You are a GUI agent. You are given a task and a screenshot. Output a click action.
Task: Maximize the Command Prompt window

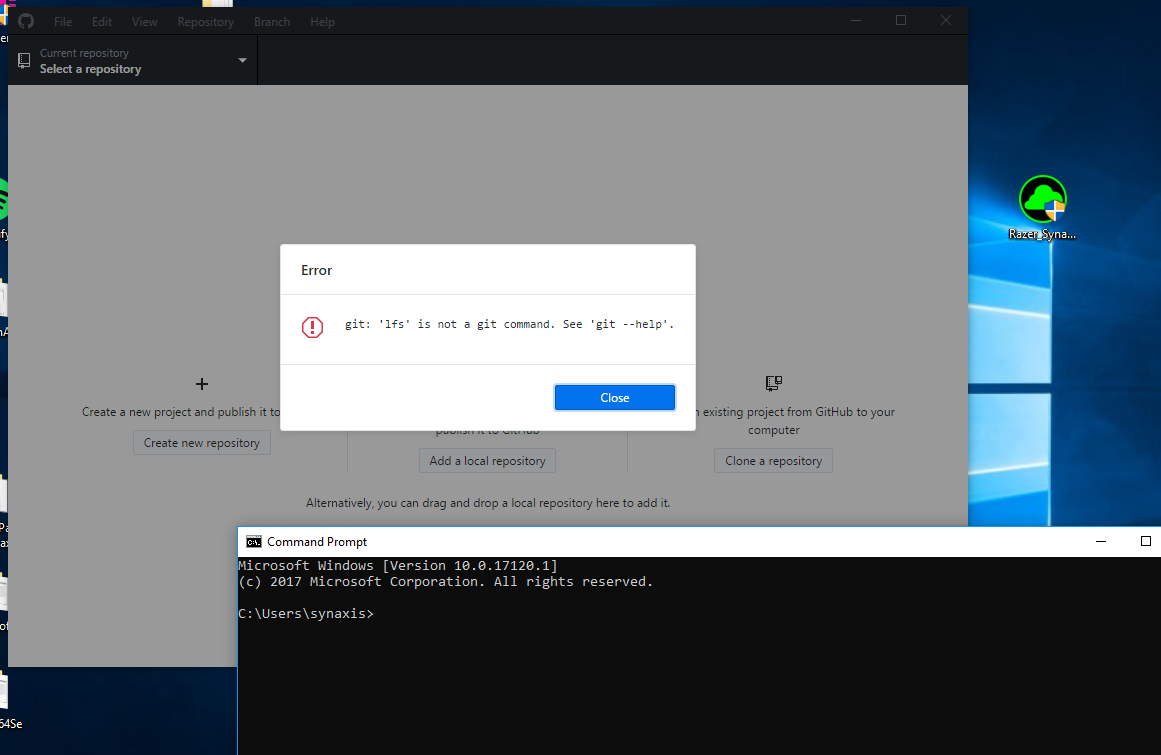point(1145,541)
